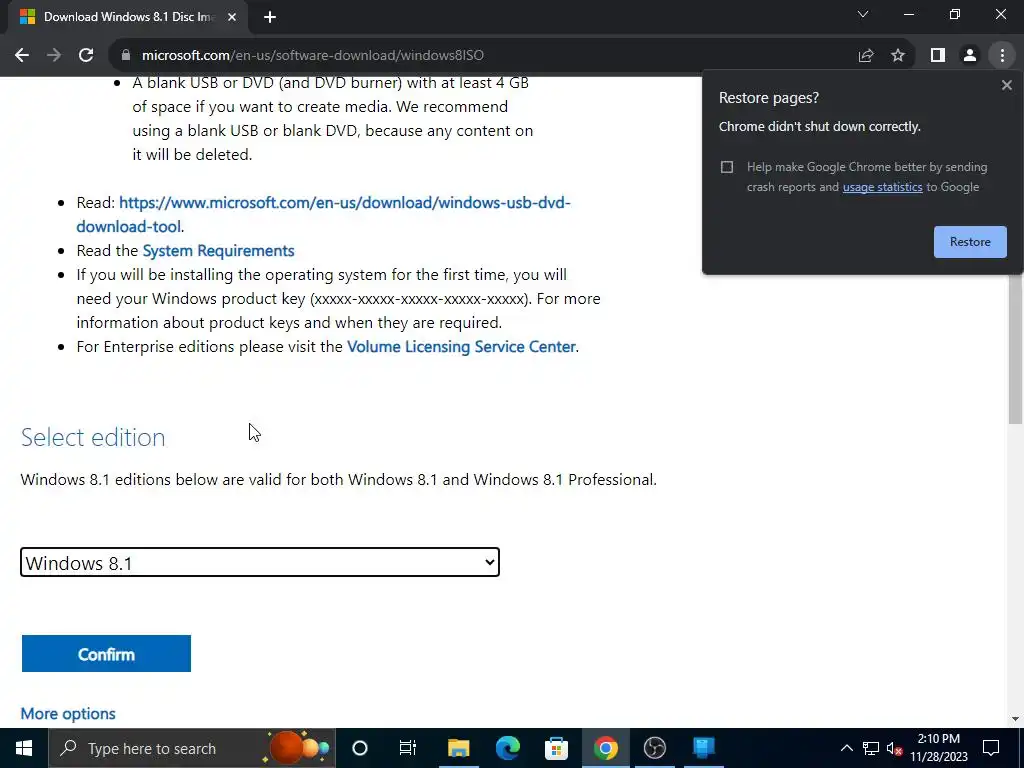Open the Windows Start menu
This screenshot has width=1024, height=768.
24,748
